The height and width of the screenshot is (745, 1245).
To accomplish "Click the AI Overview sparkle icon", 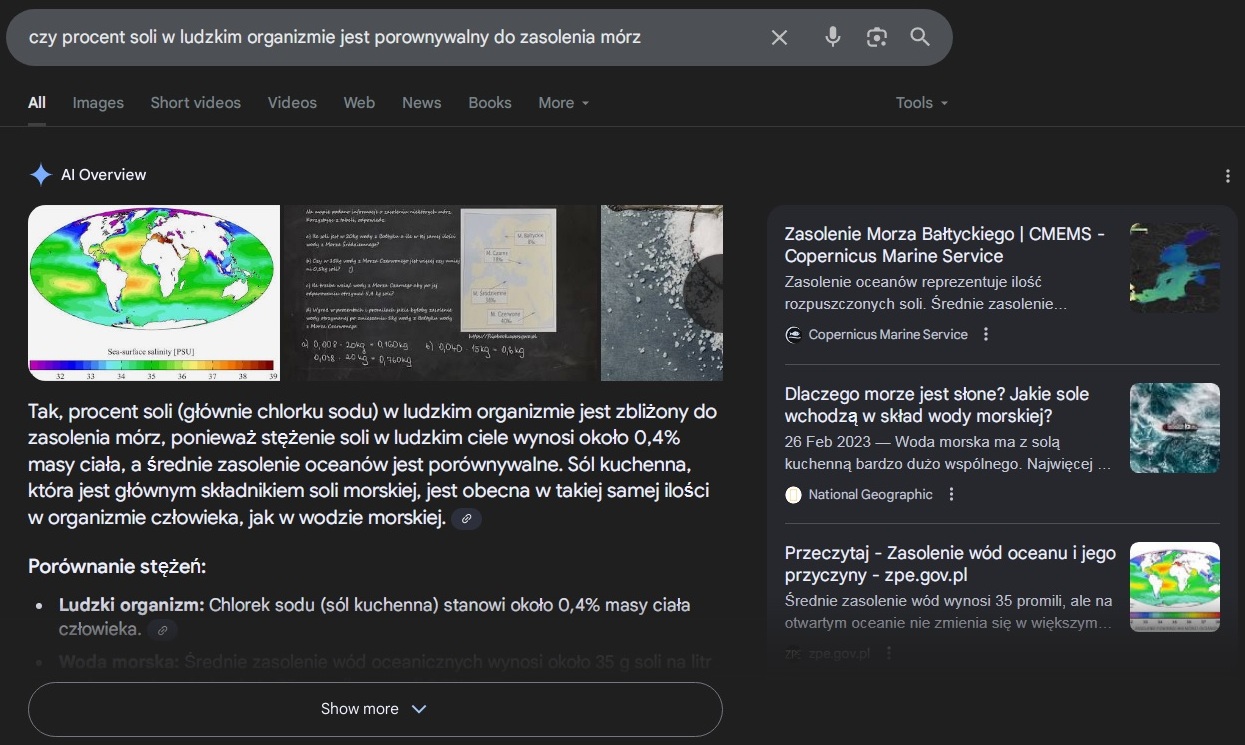I will [40, 174].
